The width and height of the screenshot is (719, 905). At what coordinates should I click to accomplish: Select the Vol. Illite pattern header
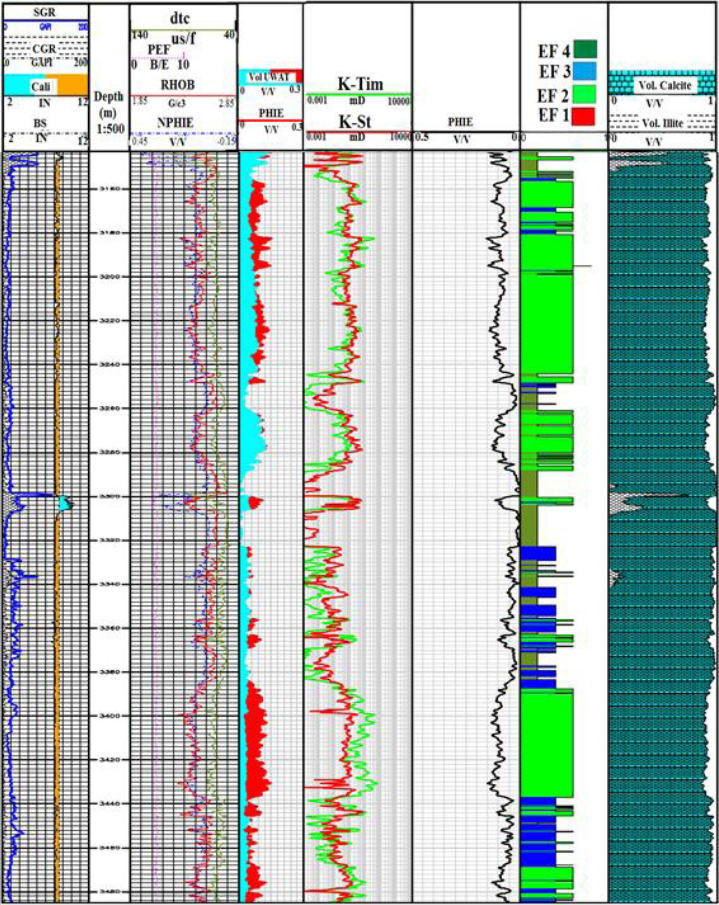[x=663, y=122]
